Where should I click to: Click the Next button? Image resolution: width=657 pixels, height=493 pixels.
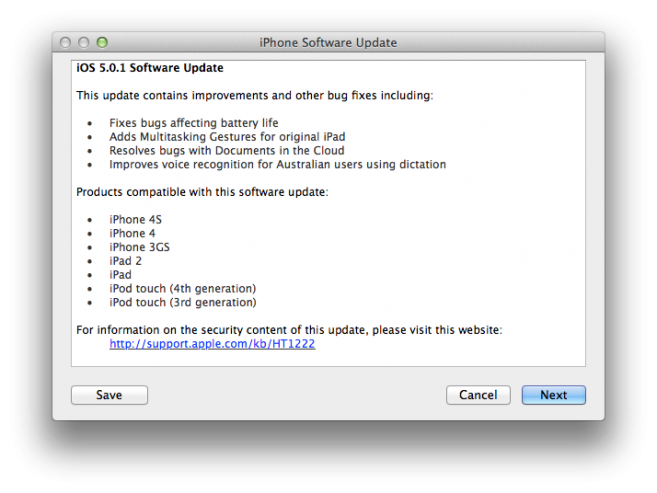(554, 395)
